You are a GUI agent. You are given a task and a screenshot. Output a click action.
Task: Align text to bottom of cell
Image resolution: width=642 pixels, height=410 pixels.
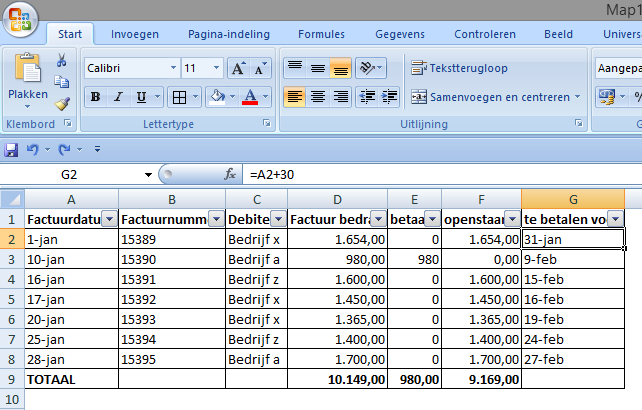click(x=341, y=68)
